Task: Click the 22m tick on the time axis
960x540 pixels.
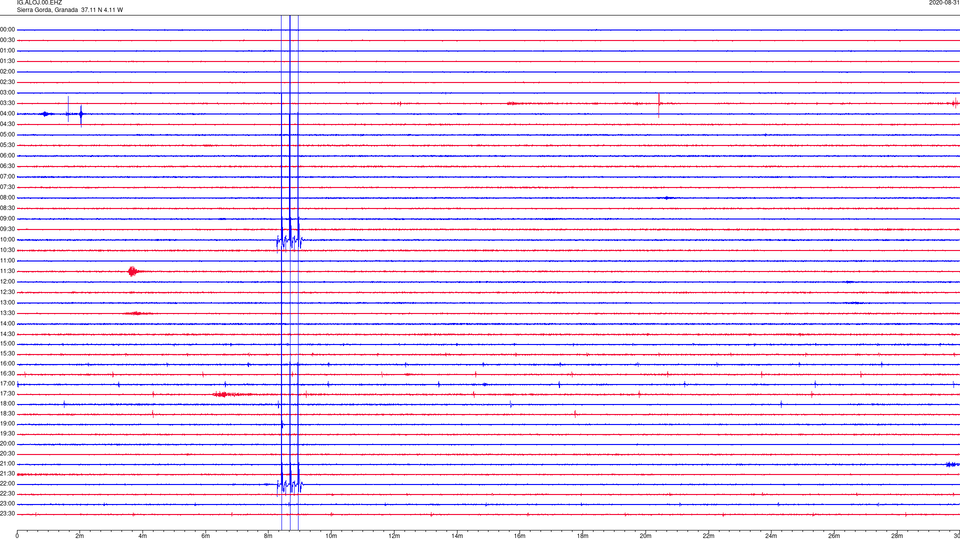Action: [x=708, y=536]
